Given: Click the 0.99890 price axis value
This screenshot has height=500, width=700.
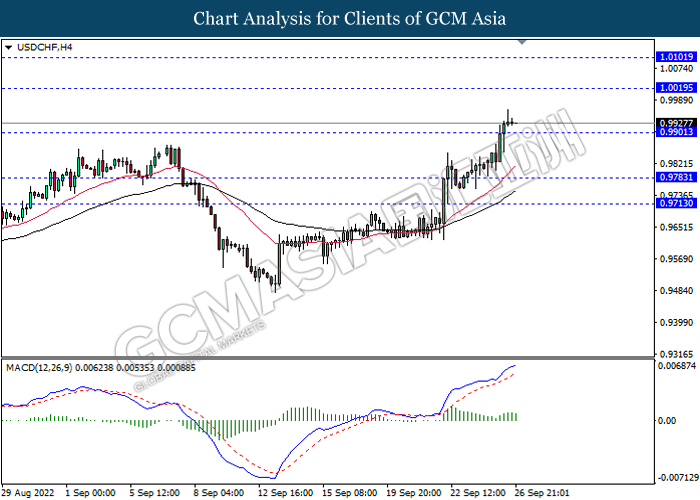Looking at the screenshot, I should (x=676, y=100).
